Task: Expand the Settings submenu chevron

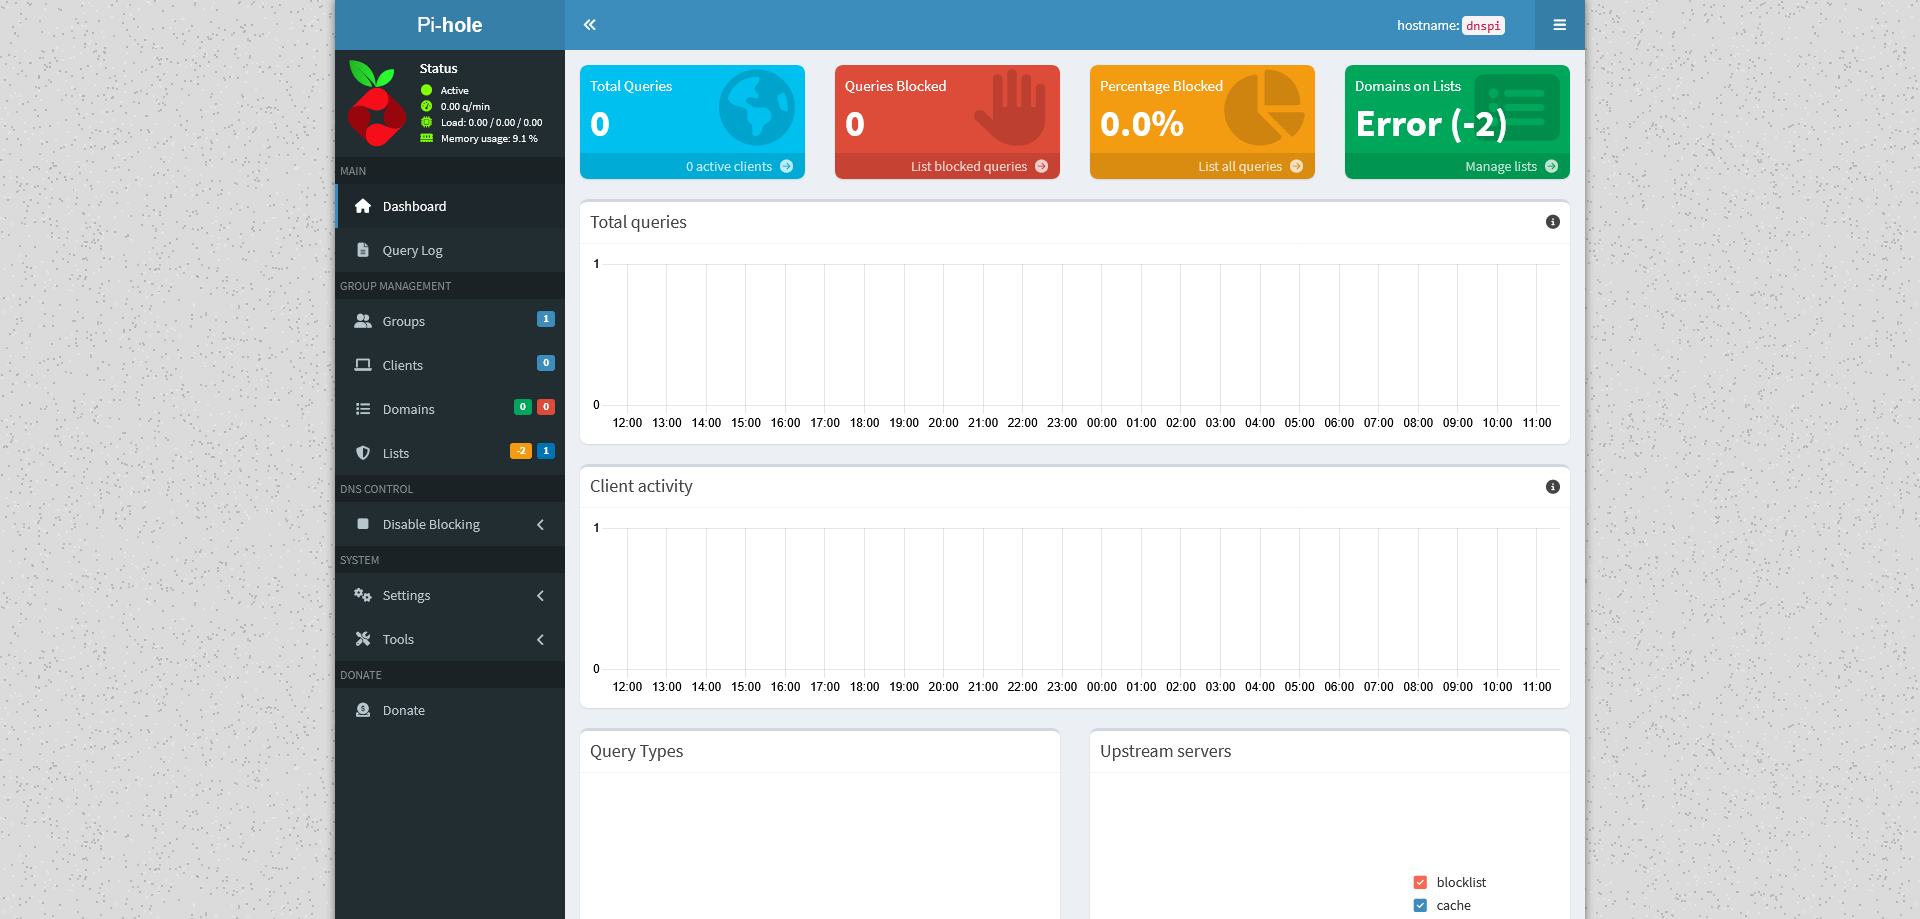Action: [541, 595]
